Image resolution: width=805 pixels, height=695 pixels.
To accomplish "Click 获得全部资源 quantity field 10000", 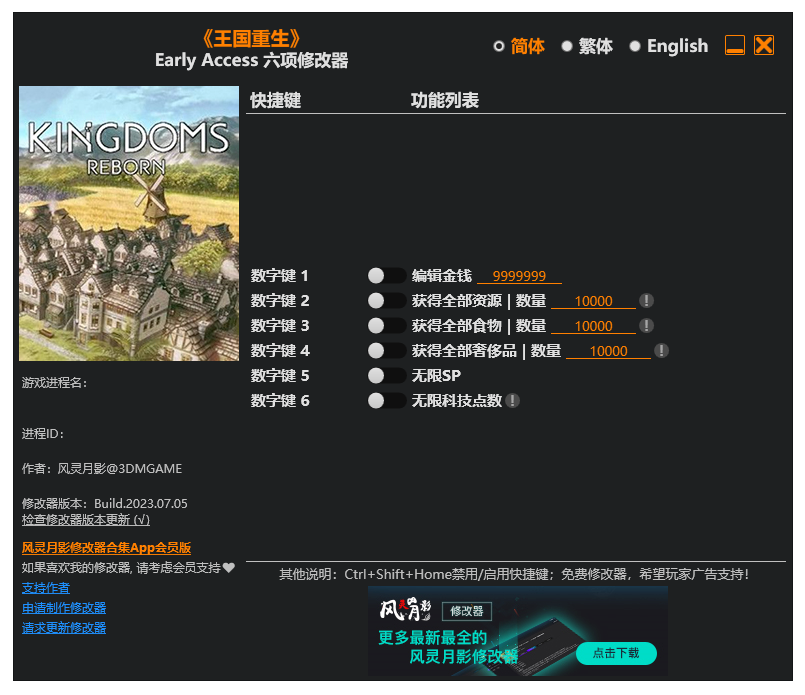I will 593,301.
